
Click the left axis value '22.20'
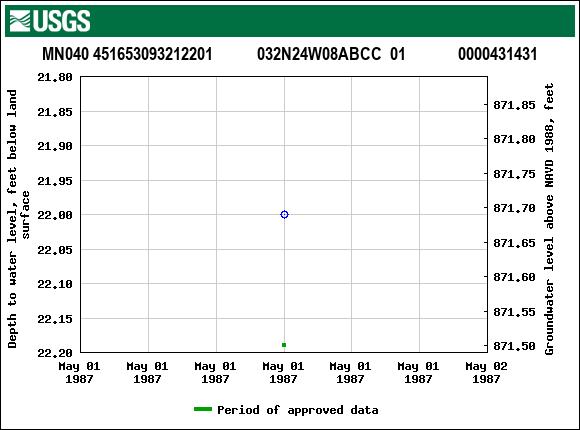click(x=55, y=353)
